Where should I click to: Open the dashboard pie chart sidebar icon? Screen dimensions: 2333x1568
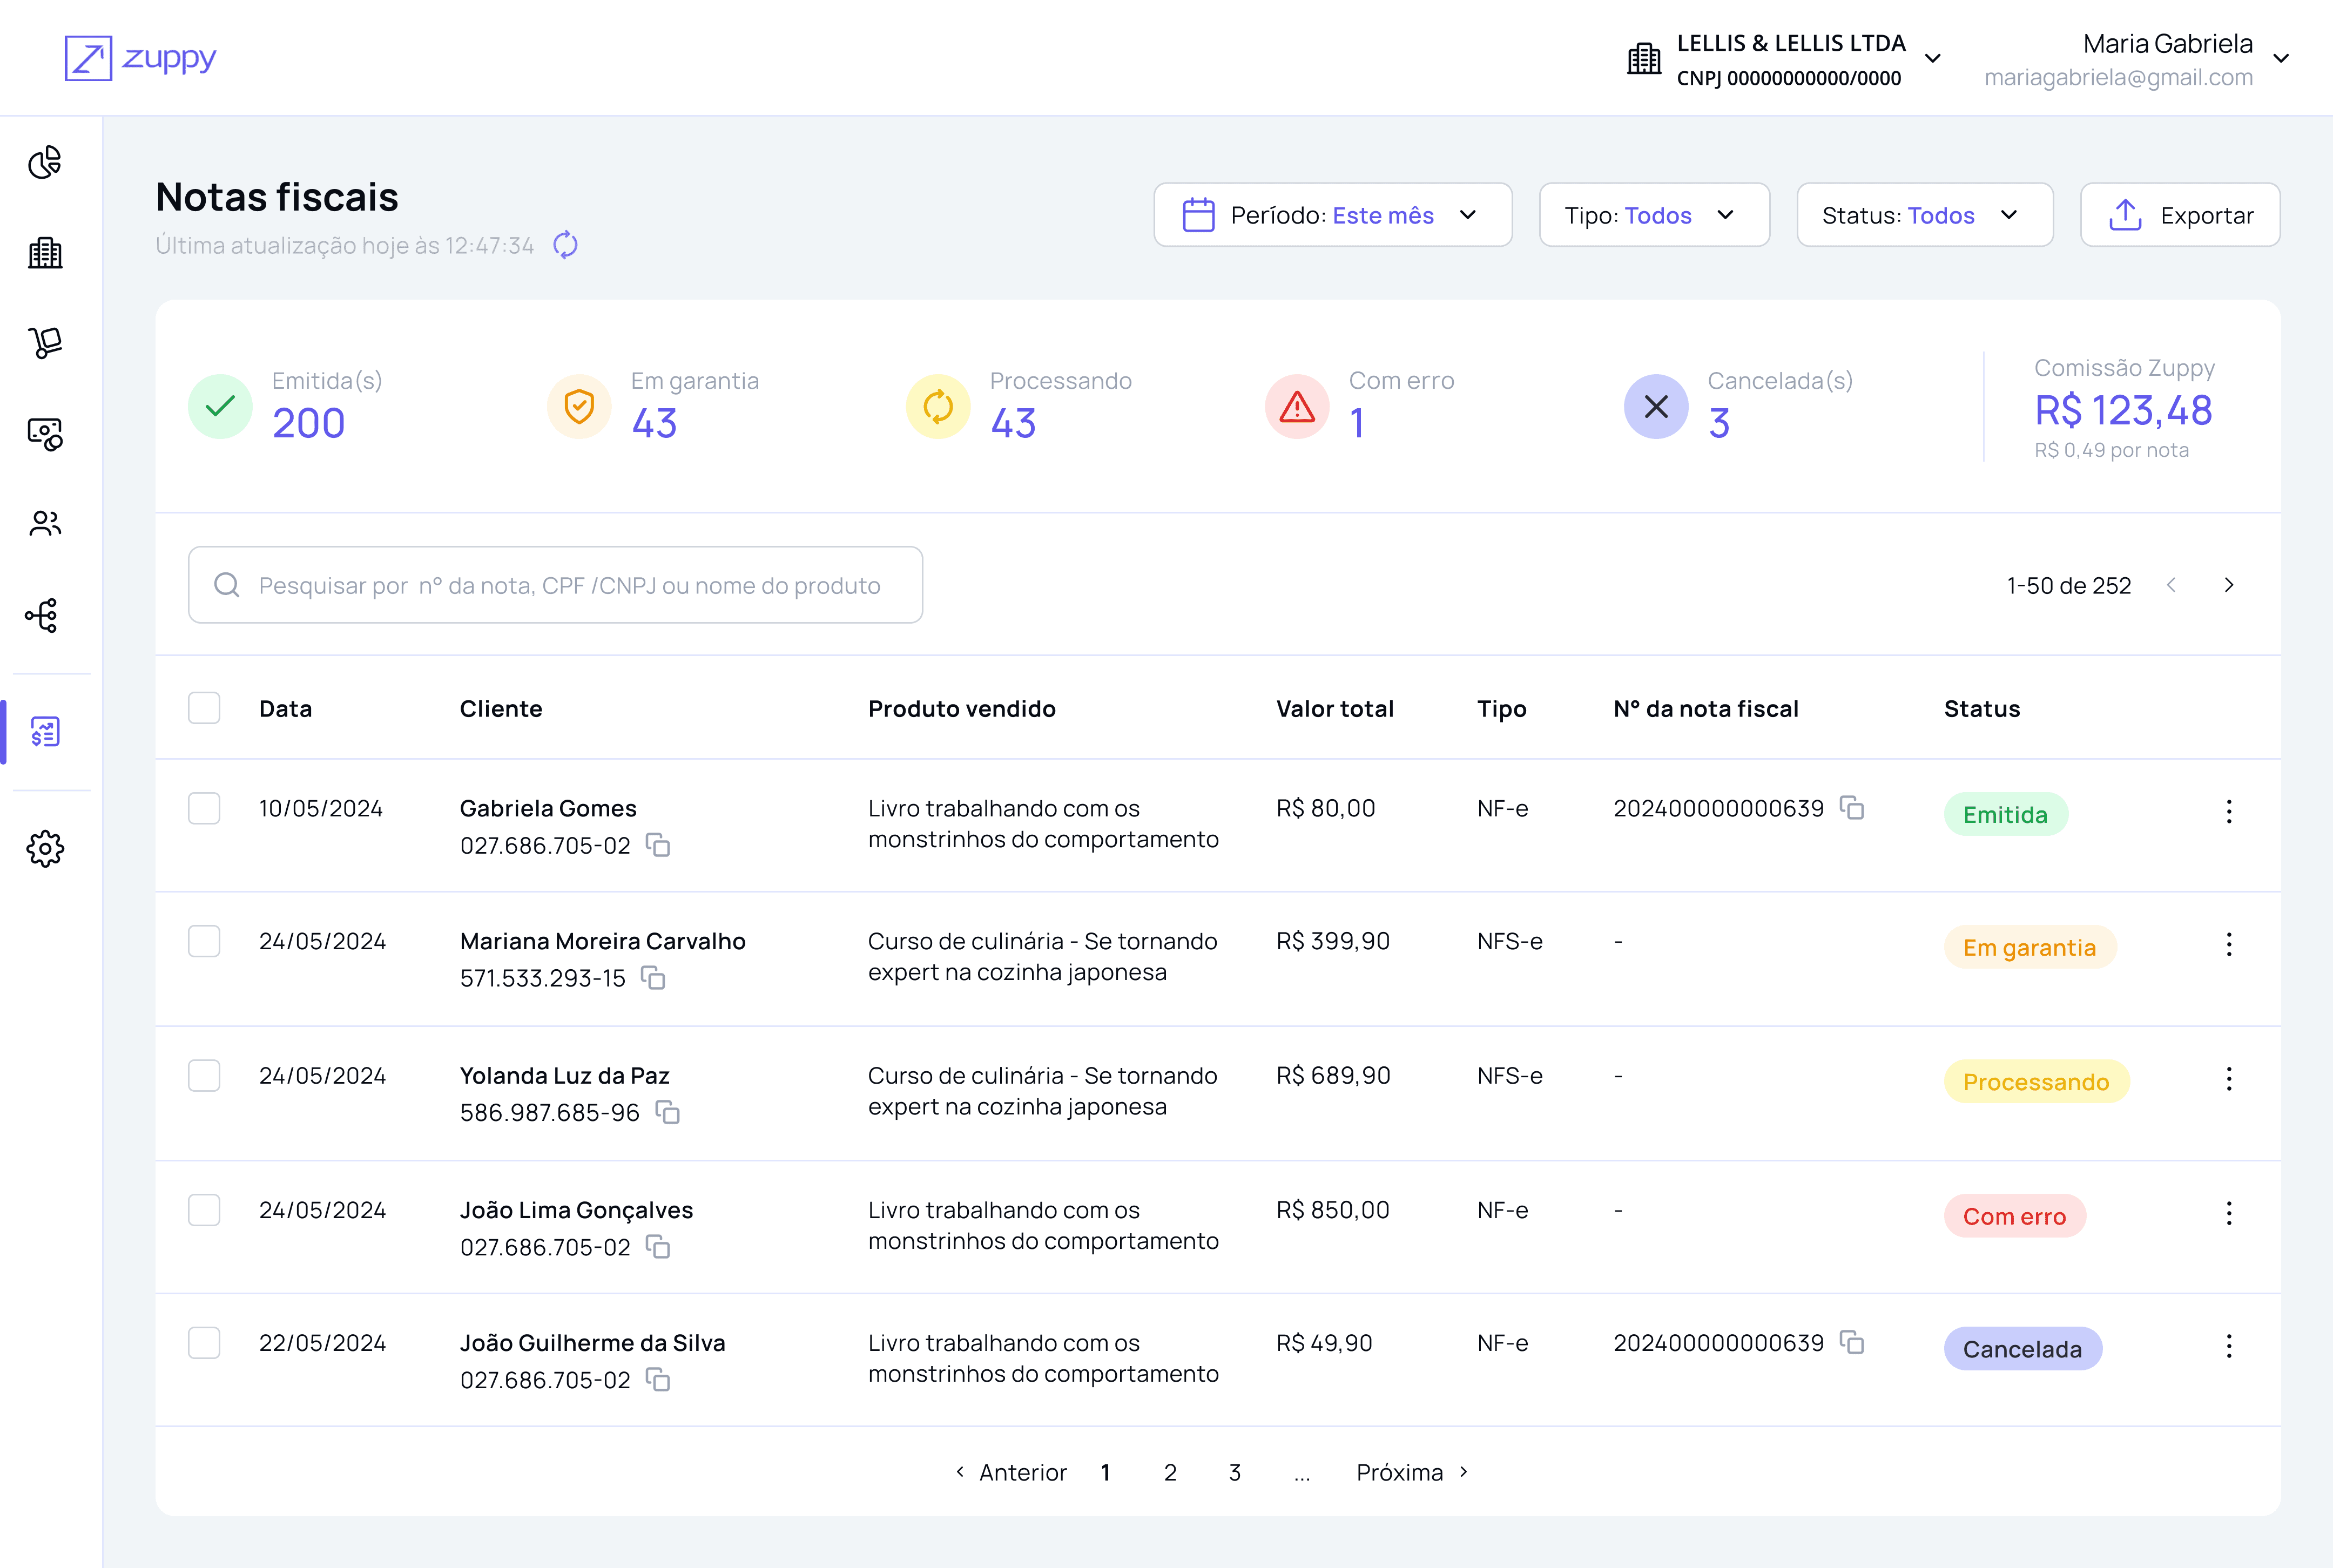pyautogui.click(x=45, y=162)
